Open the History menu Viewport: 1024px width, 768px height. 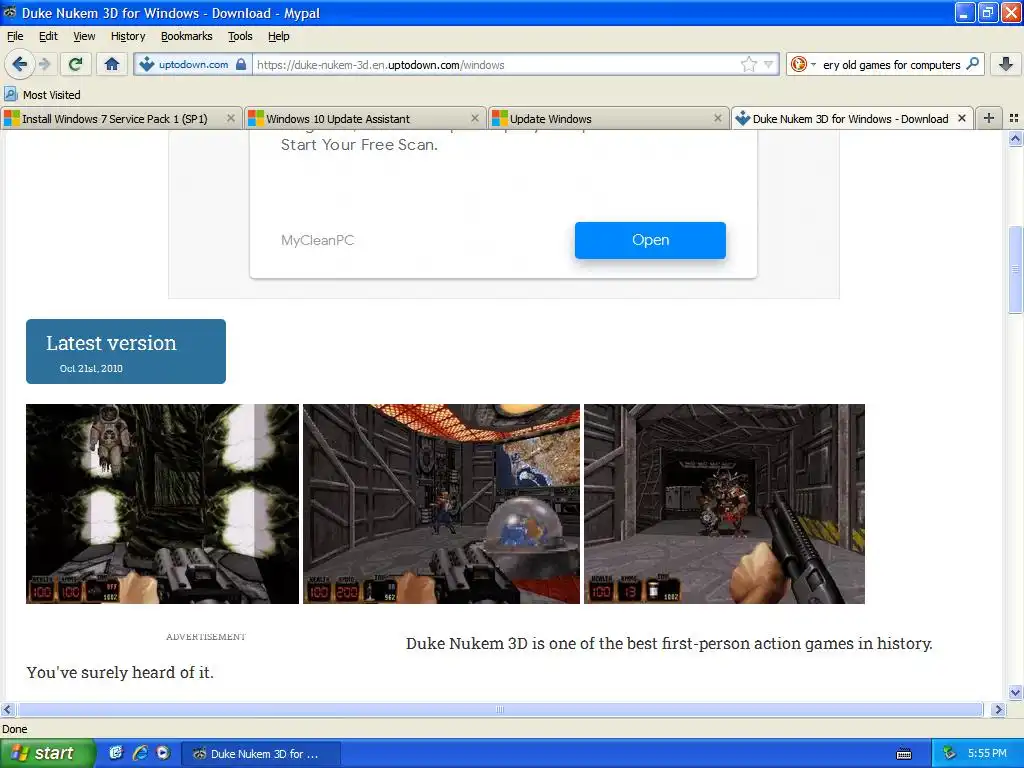[128, 36]
